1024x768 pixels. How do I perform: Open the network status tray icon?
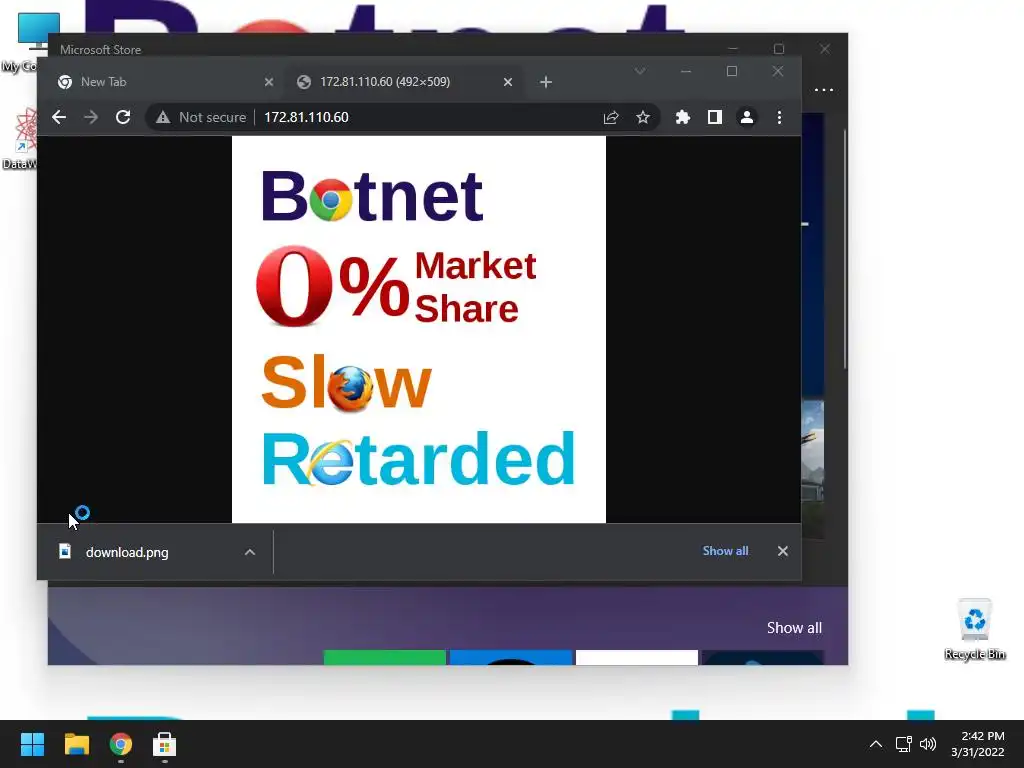click(x=903, y=744)
